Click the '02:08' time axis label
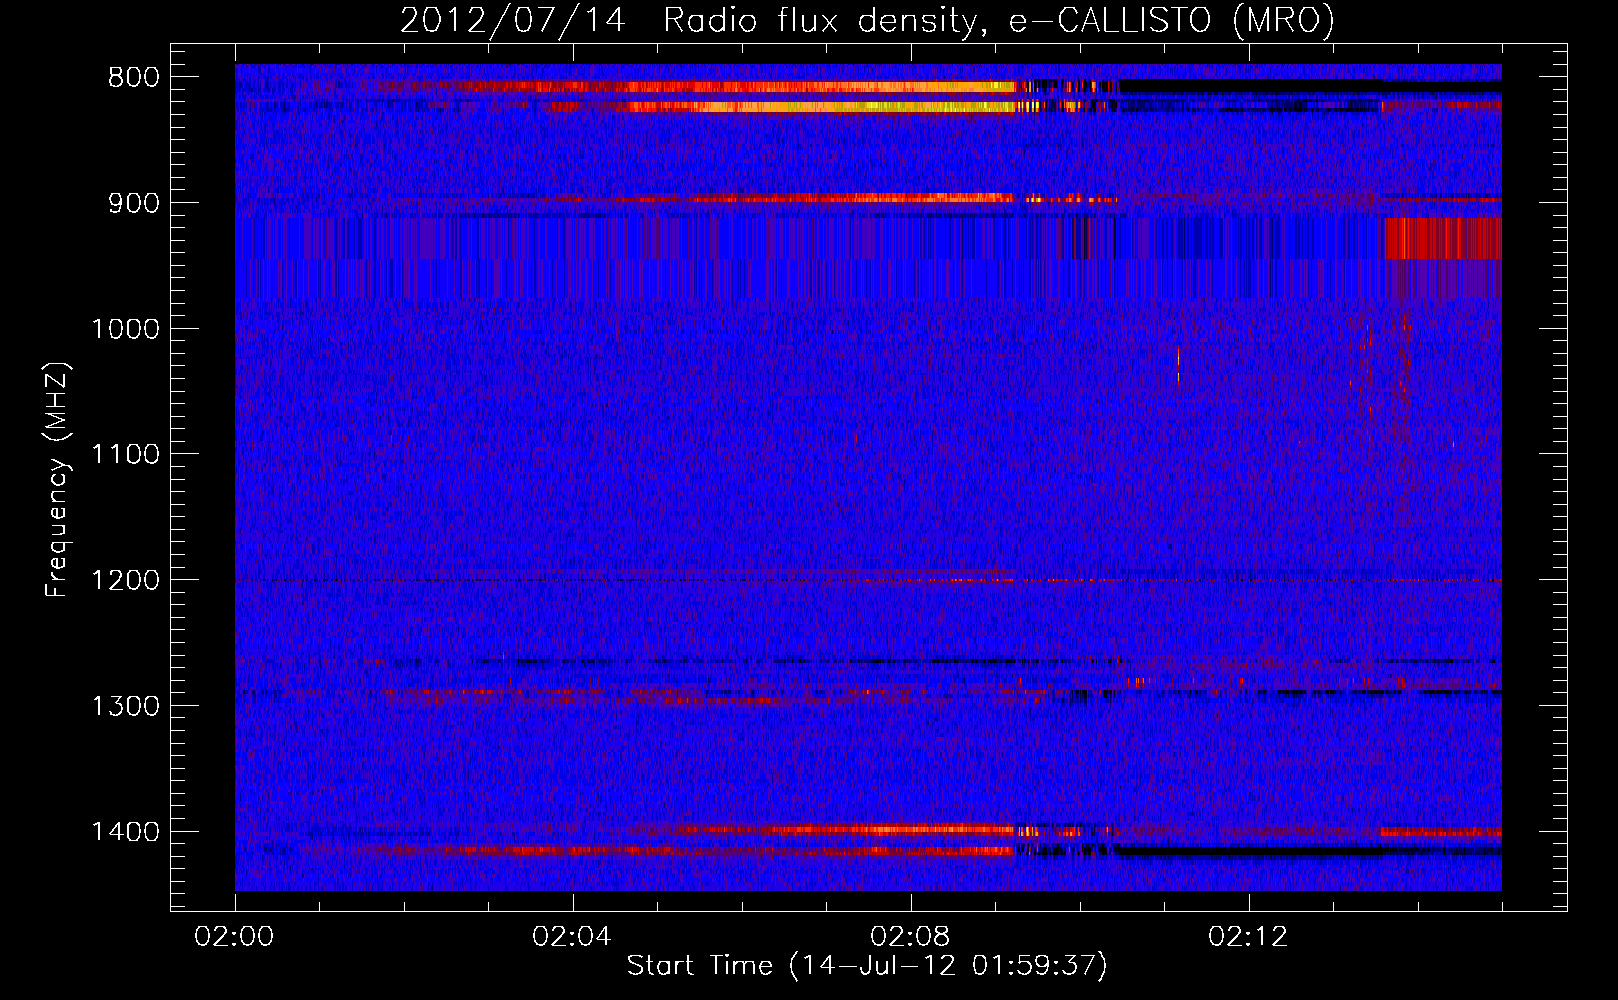Image resolution: width=1618 pixels, height=1000 pixels. coord(910,937)
